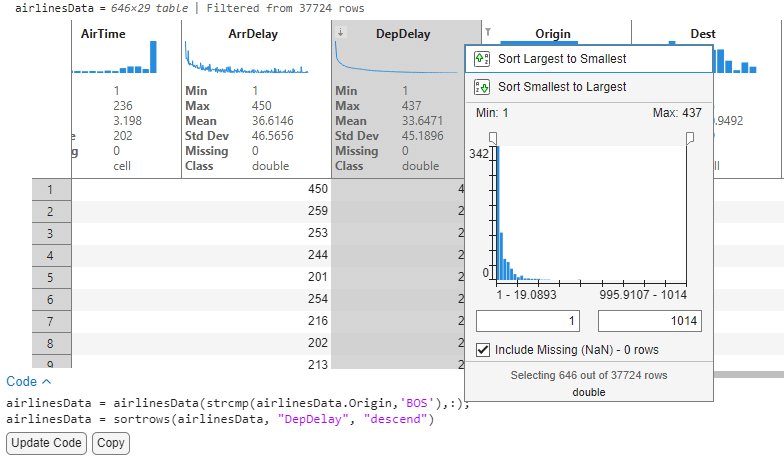Image resolution: width=784 pixels, height=457 pixels.
Task: Choose Sort Smallest to Largest option
Action: tap(562, 87)
